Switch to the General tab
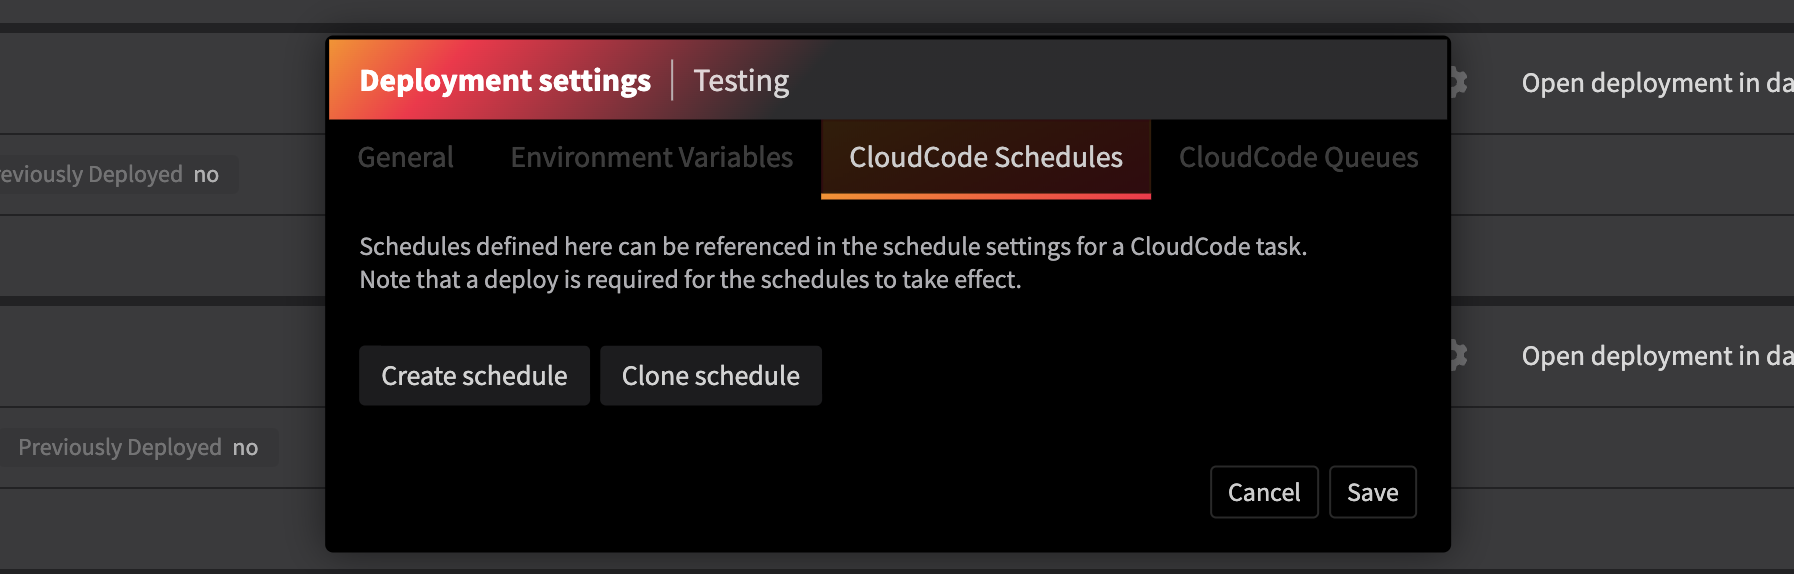This screenshot has height=574, width=1794. point(405,157)
